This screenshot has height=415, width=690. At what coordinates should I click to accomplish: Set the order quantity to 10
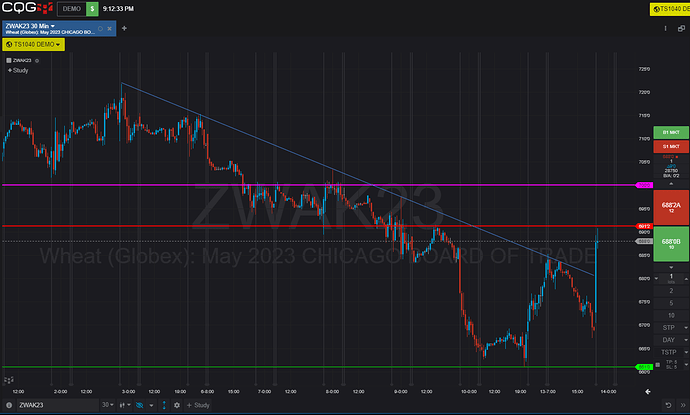point(671,316)
